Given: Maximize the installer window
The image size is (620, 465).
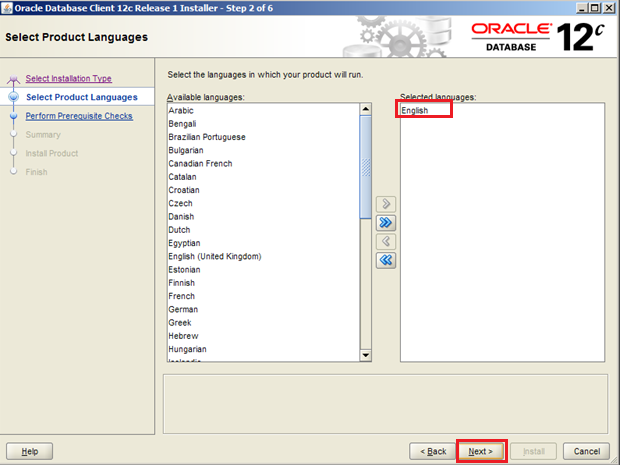Looking at the screenshot, I should point(595,8).
